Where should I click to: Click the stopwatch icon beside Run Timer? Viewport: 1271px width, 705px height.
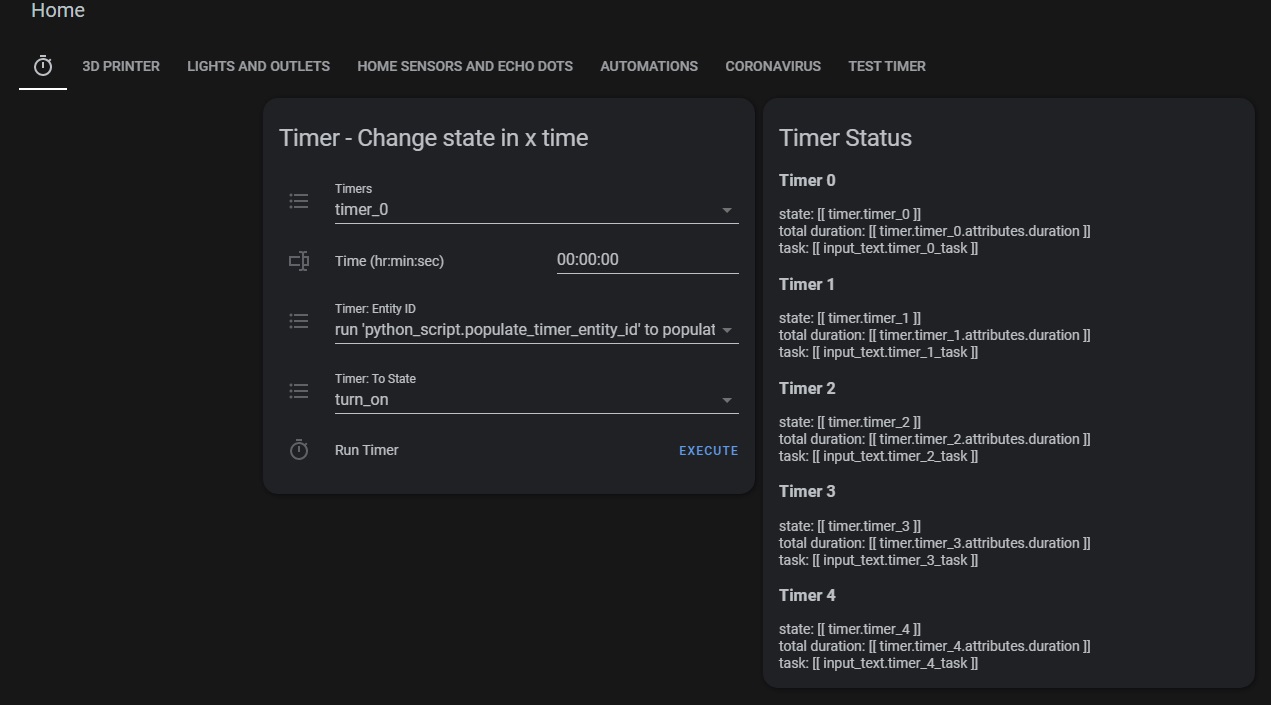pos(299,450)
